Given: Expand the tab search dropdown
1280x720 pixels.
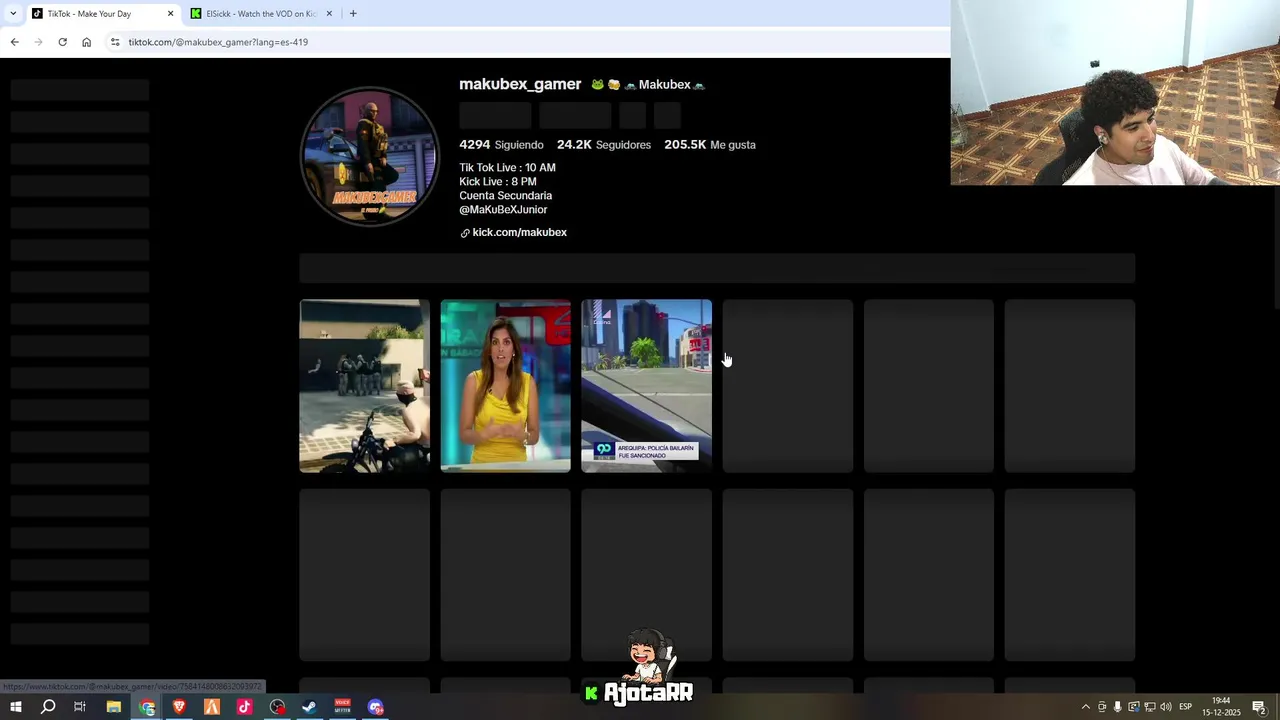Looking at the screenshot, I should pos(13,14).
